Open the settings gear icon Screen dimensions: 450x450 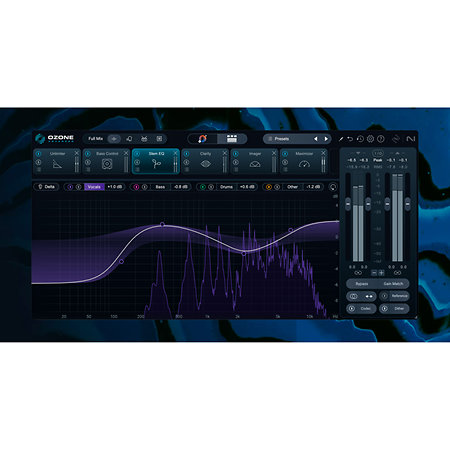[x=370, y=139]
